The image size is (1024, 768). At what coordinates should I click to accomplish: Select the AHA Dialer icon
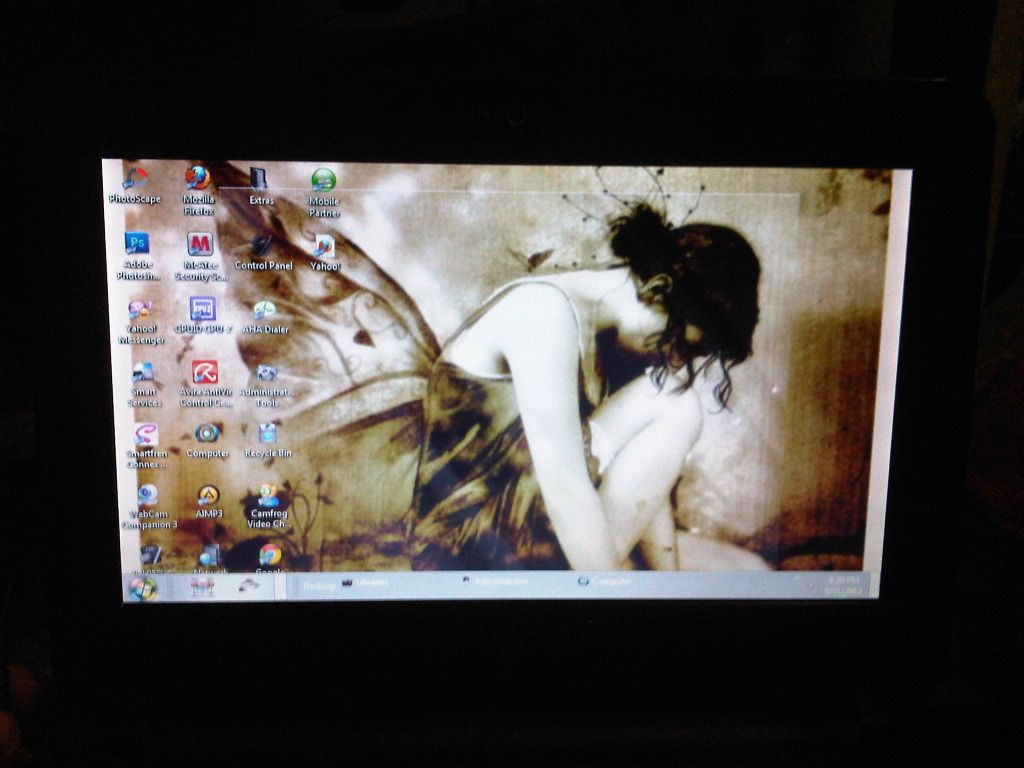pos(265,317)
